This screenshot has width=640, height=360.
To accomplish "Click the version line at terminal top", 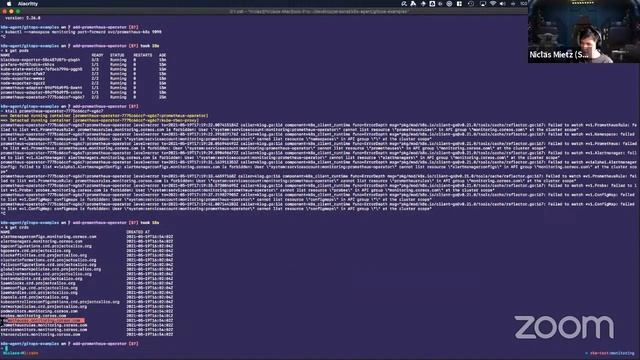I will (22, 18).
